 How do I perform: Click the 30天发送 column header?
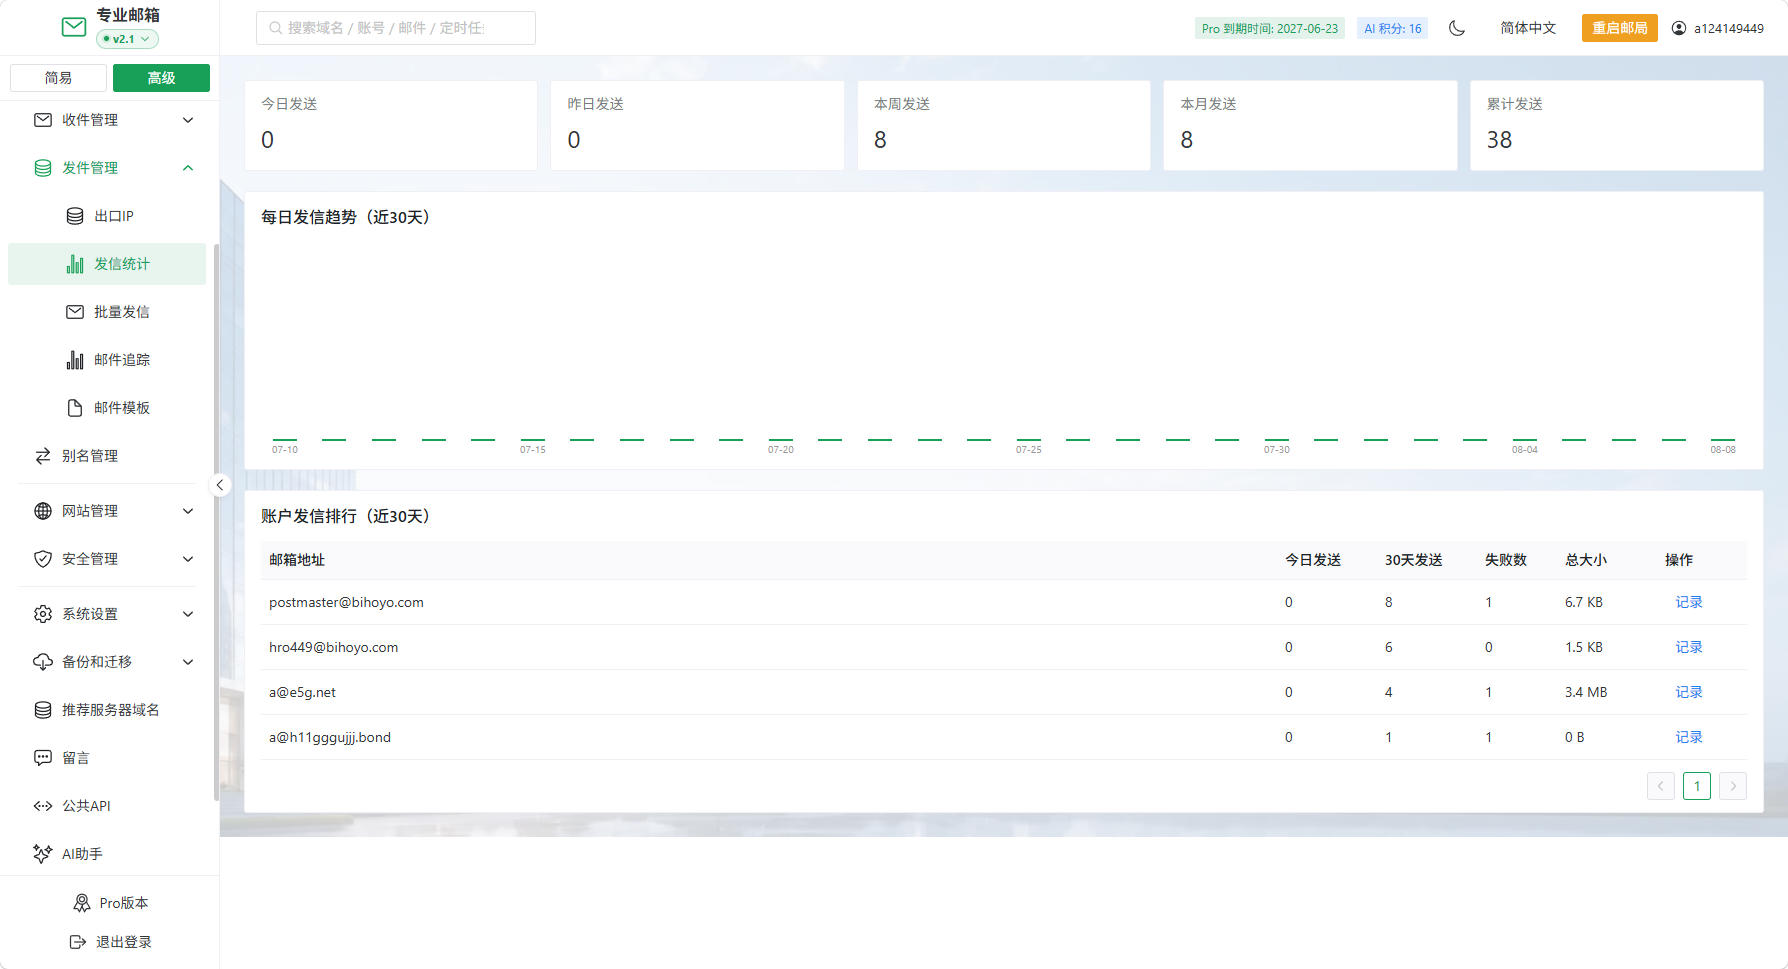1414,560
